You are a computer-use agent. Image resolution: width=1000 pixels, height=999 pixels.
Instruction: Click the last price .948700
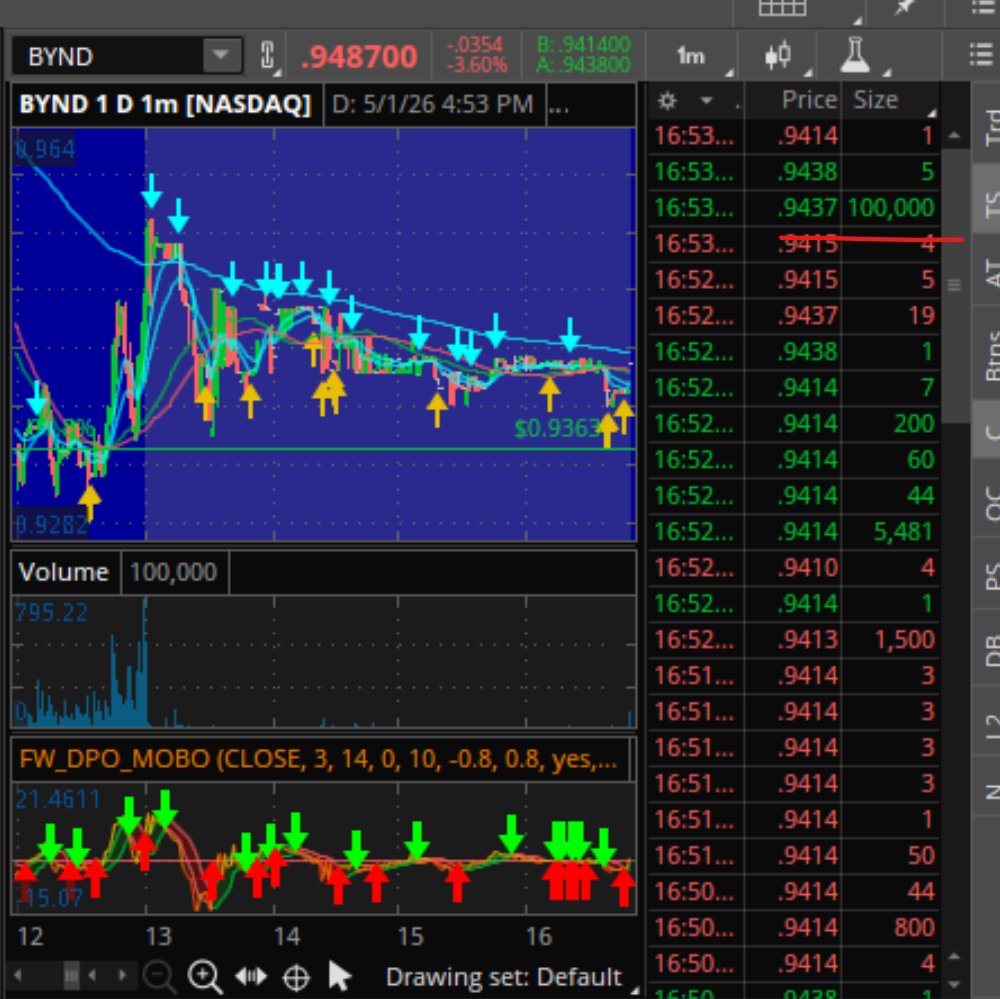pyautogui.click(x=359, y=57)
